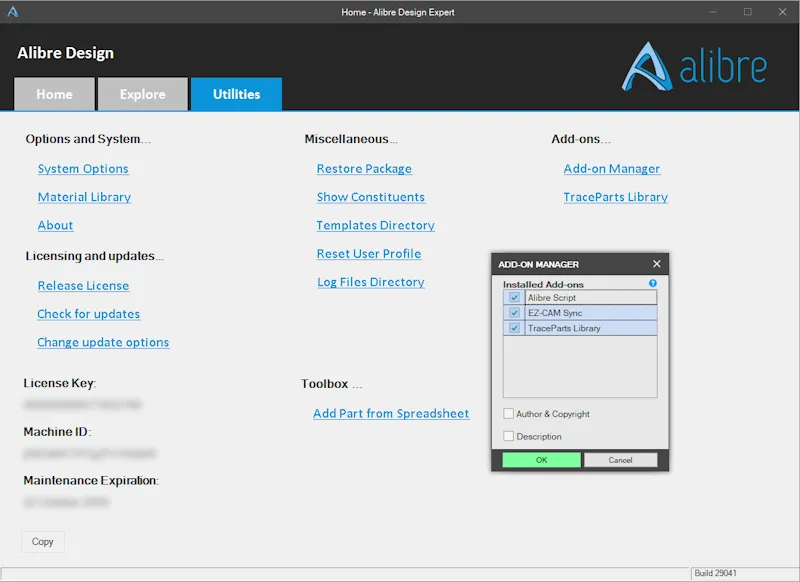Click the Add-on Manager help question icon

coord(653,283)
